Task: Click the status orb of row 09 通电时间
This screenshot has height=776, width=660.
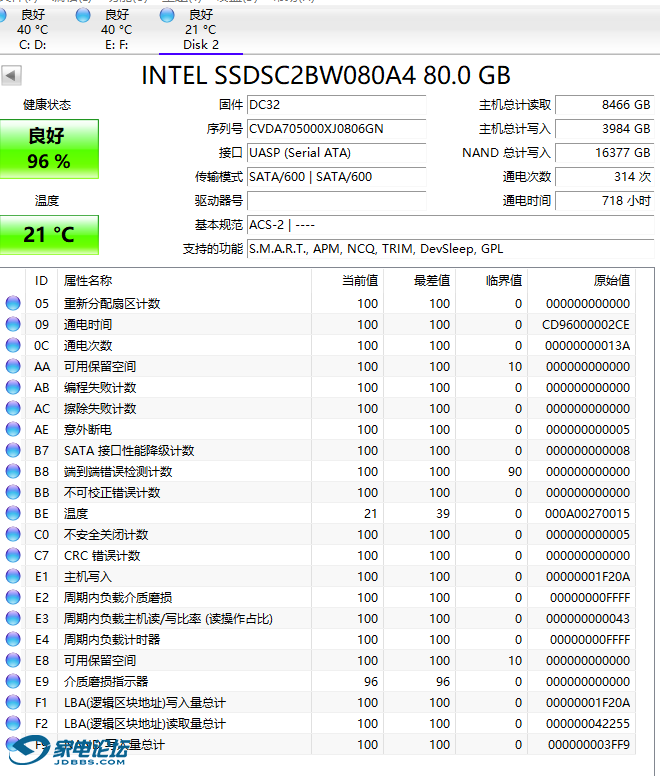Action: click(13, 324)
